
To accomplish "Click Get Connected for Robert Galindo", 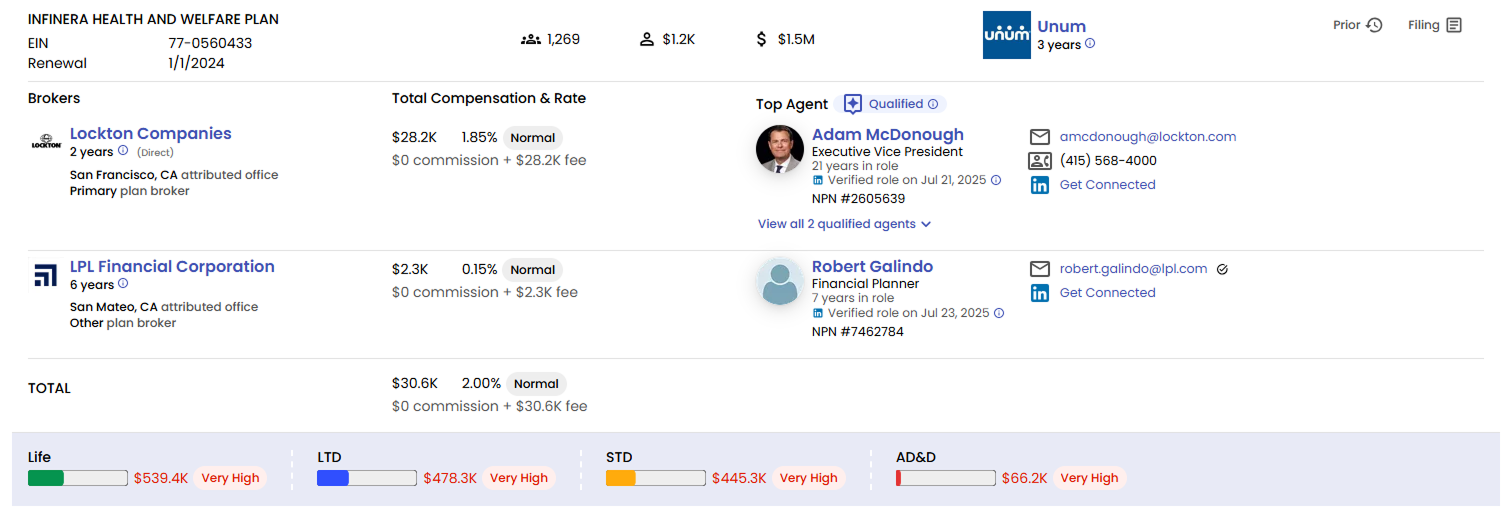I will pos(1107,293).
